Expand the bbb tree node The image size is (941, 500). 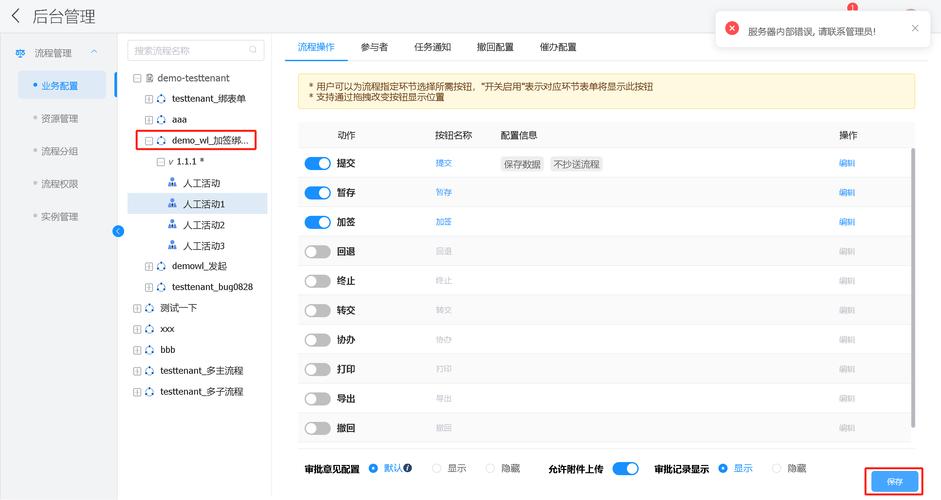(137, 350)
